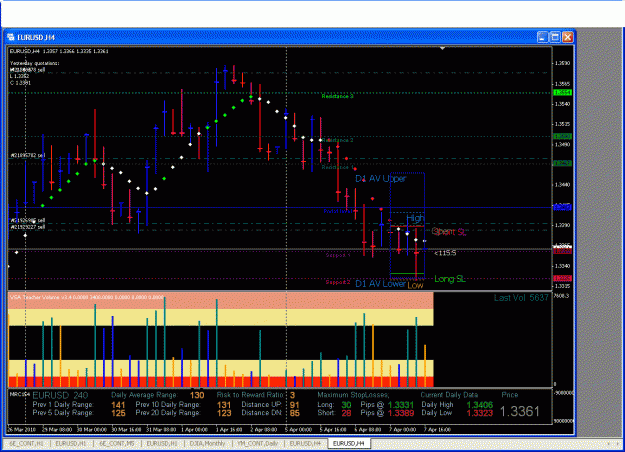Switch to the 6E_CONT,M5 chart tab
The height and width of the screenshot is (452, 625).
(x=117, y=443)
